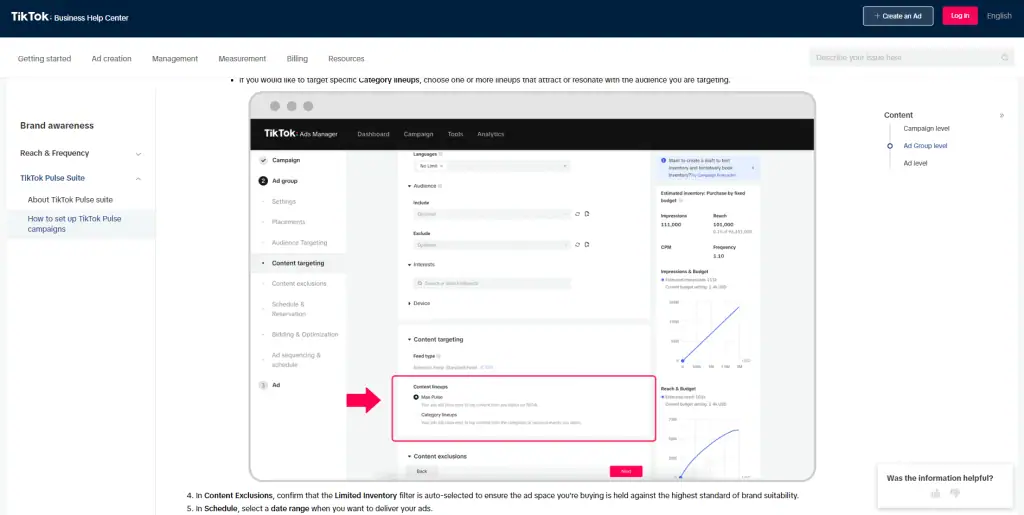Open the Resources menu

[346, 58]
